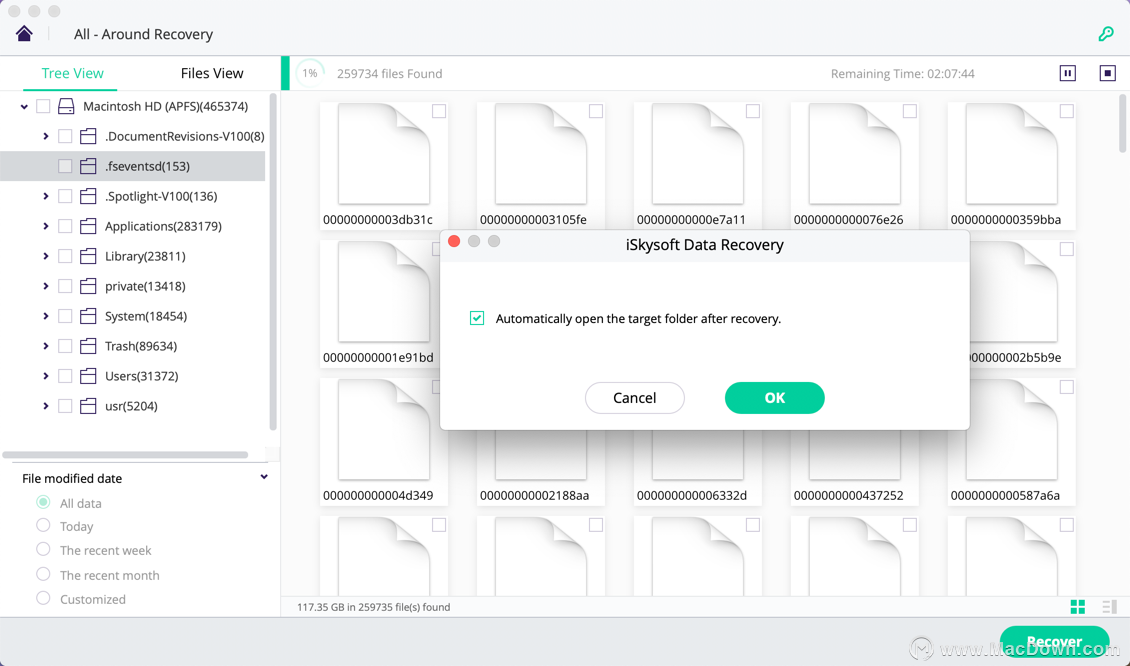
Task: Click the private folder icon
Action: point(88,286)
